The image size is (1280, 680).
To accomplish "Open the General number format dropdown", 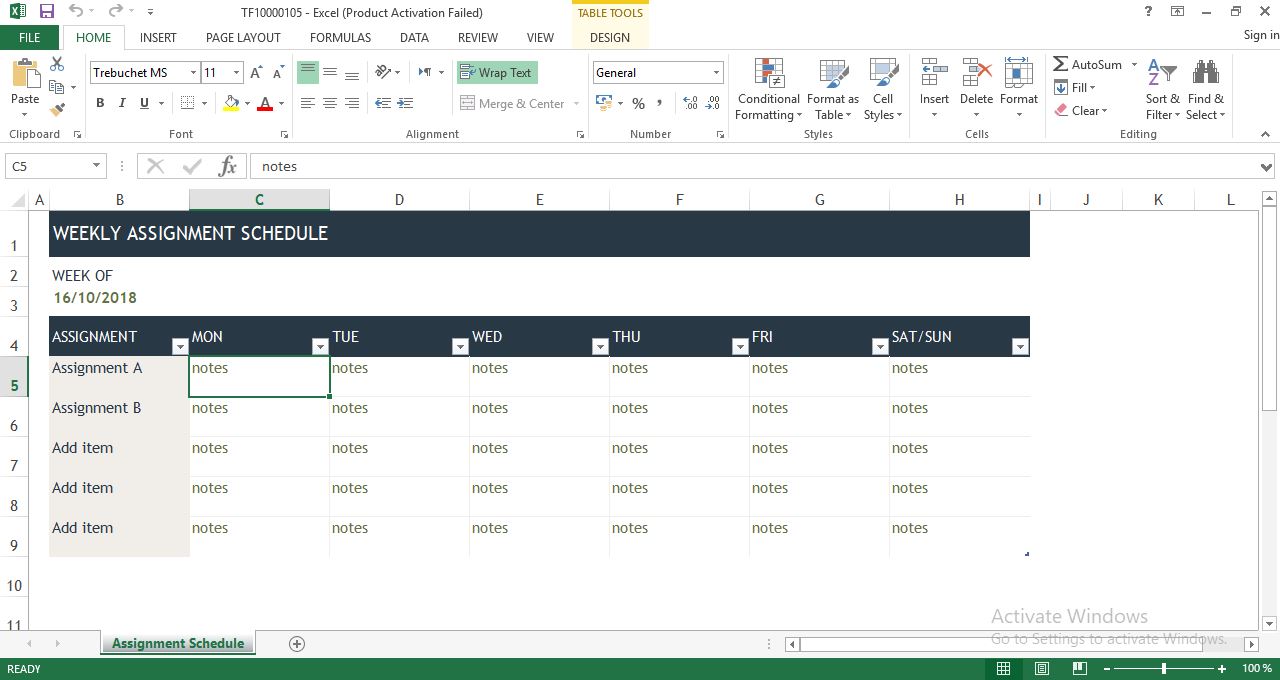I will click(716, 73).
